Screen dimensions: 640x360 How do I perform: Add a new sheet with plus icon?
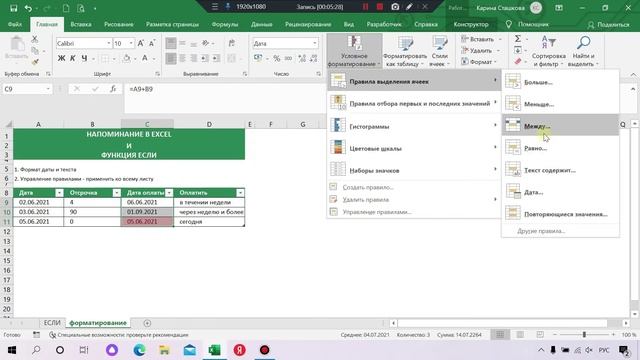(x=147, y=323)
